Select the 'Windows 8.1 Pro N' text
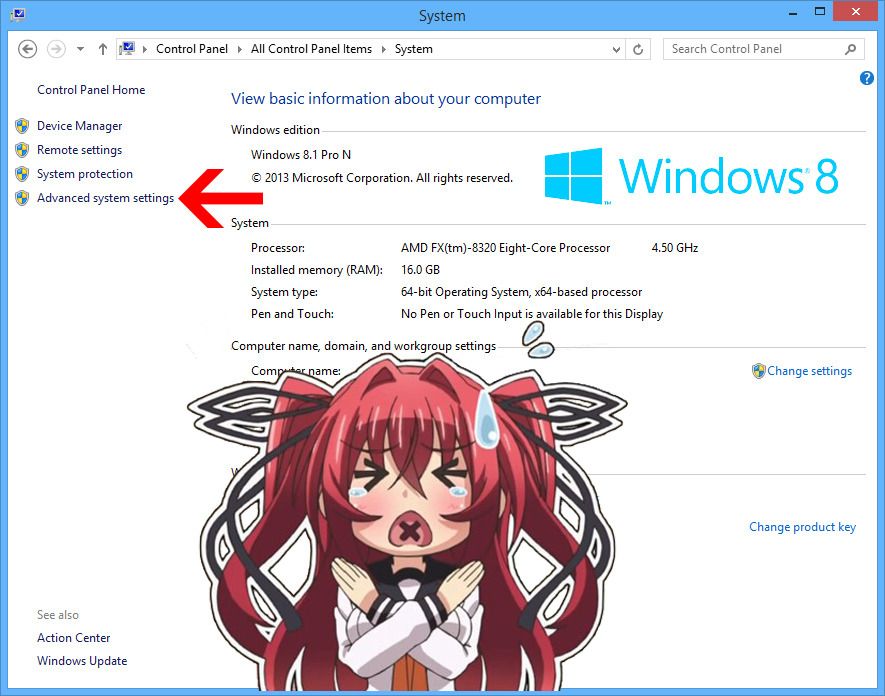Image resolution: width=885 pixels, height=696 pixels. point(301,155)
